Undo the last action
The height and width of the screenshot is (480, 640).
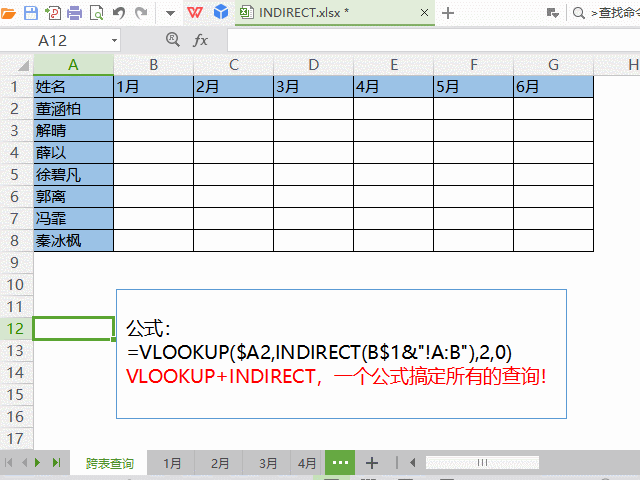[x=119, y=13]
